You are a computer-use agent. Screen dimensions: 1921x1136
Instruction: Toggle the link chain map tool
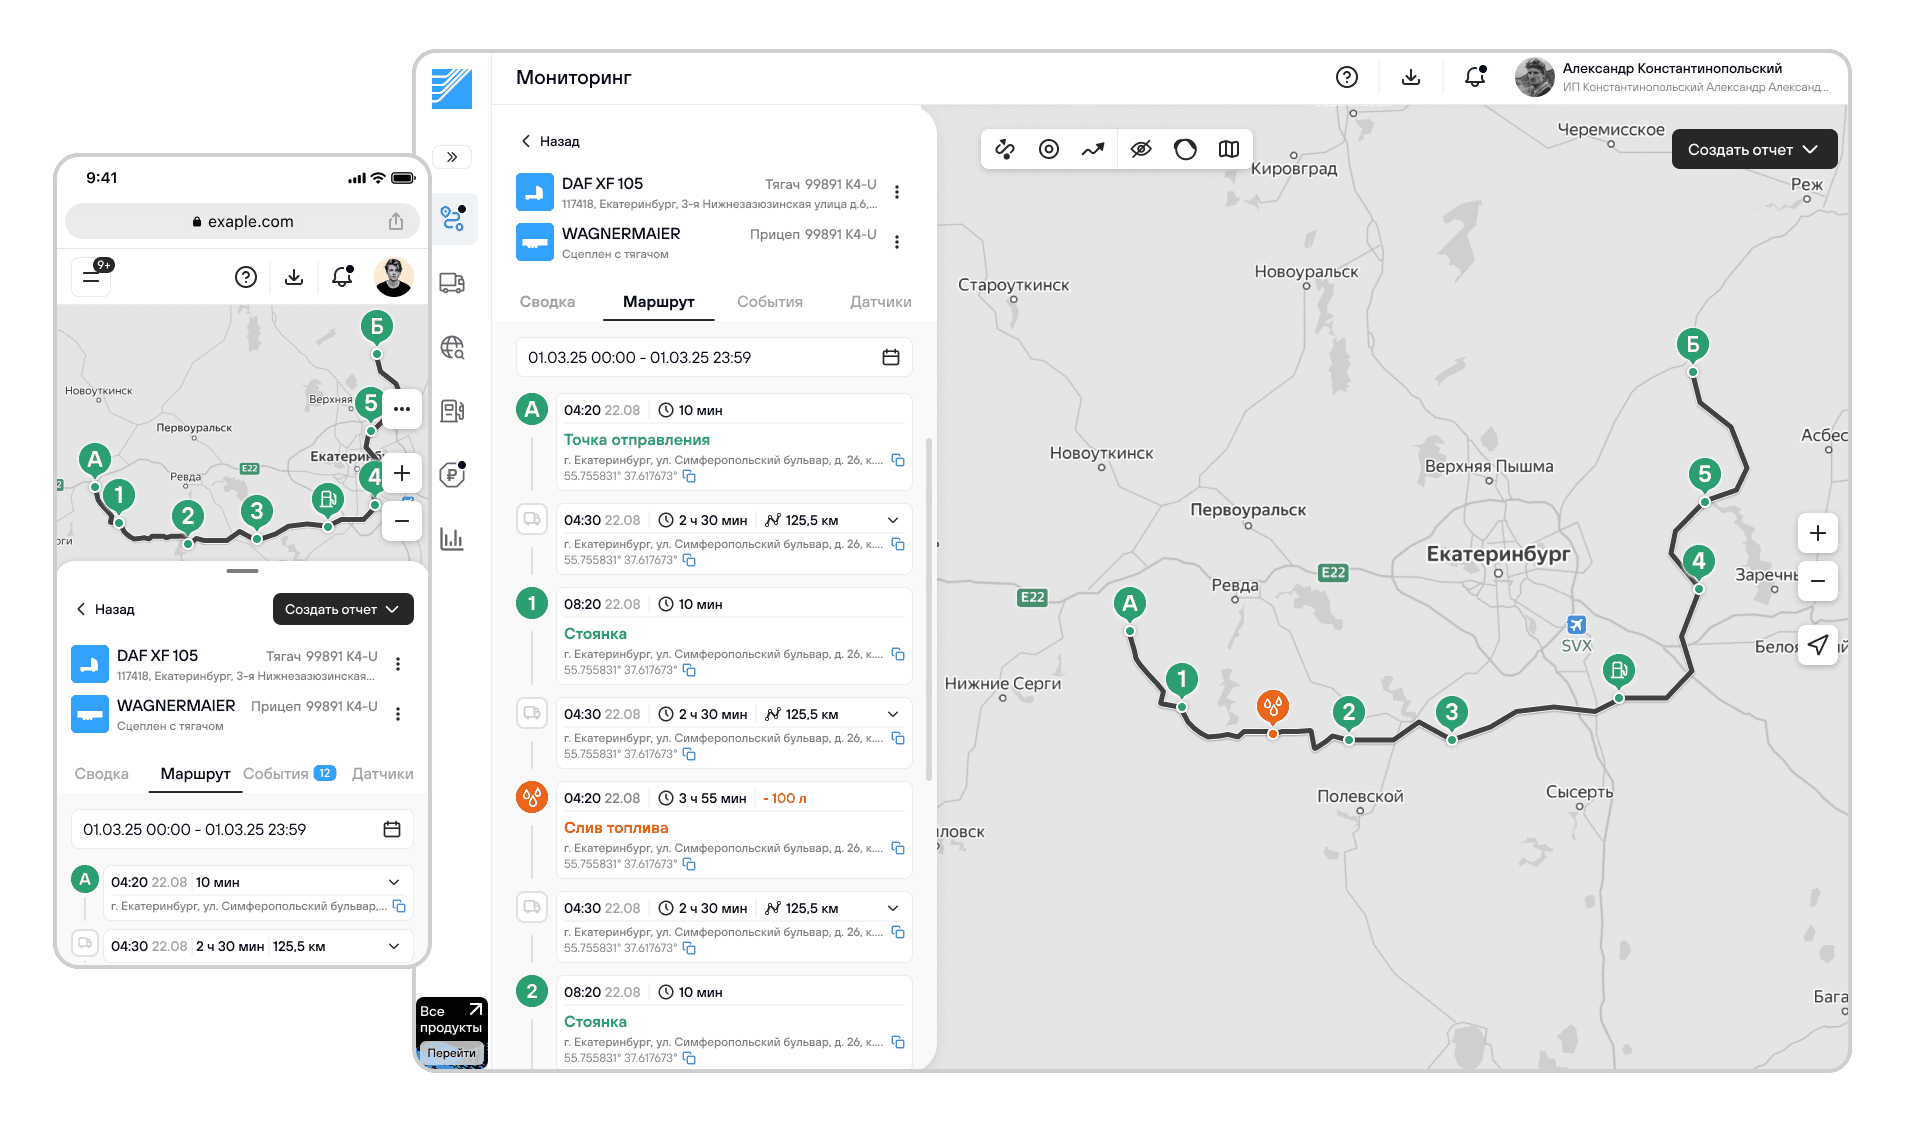pyautogui.click(x=1004, y=149)
